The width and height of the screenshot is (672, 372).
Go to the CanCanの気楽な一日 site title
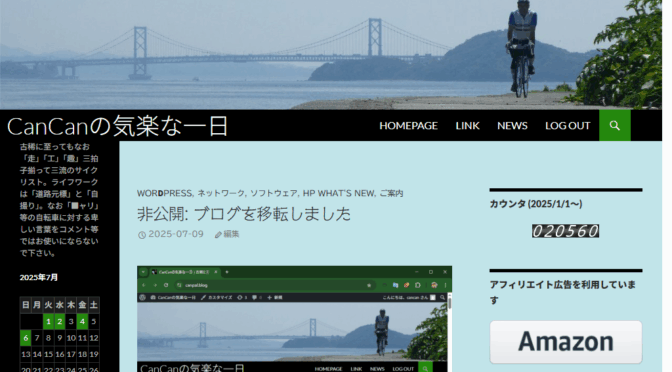click(117, 126)
